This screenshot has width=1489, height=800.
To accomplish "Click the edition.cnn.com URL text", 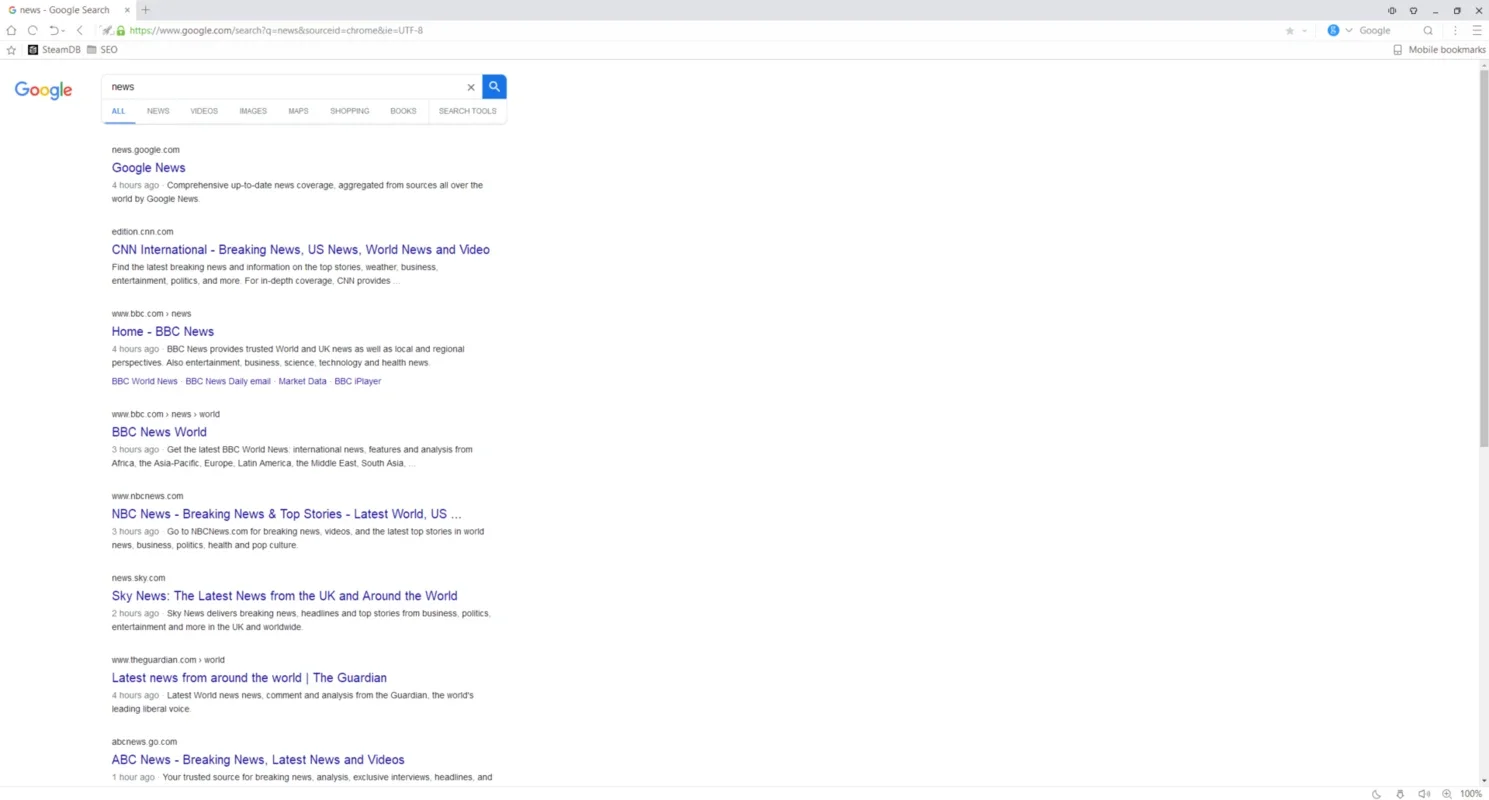I will point(142,232).
